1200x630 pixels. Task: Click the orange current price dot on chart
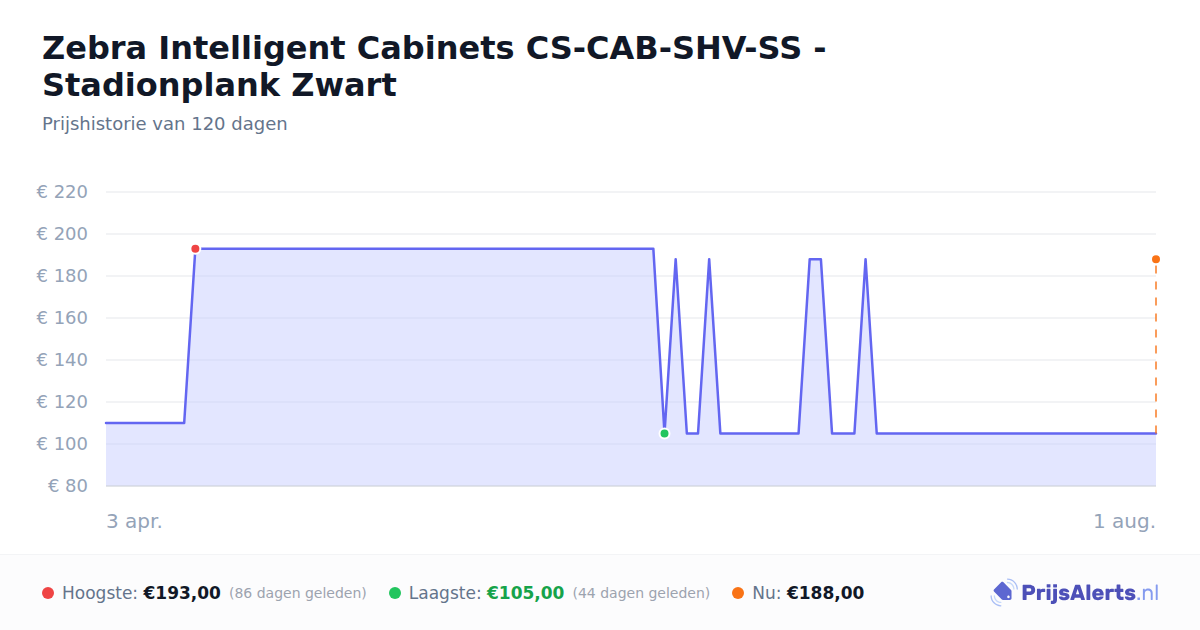pyautogui.click(x=1156, y=259)
